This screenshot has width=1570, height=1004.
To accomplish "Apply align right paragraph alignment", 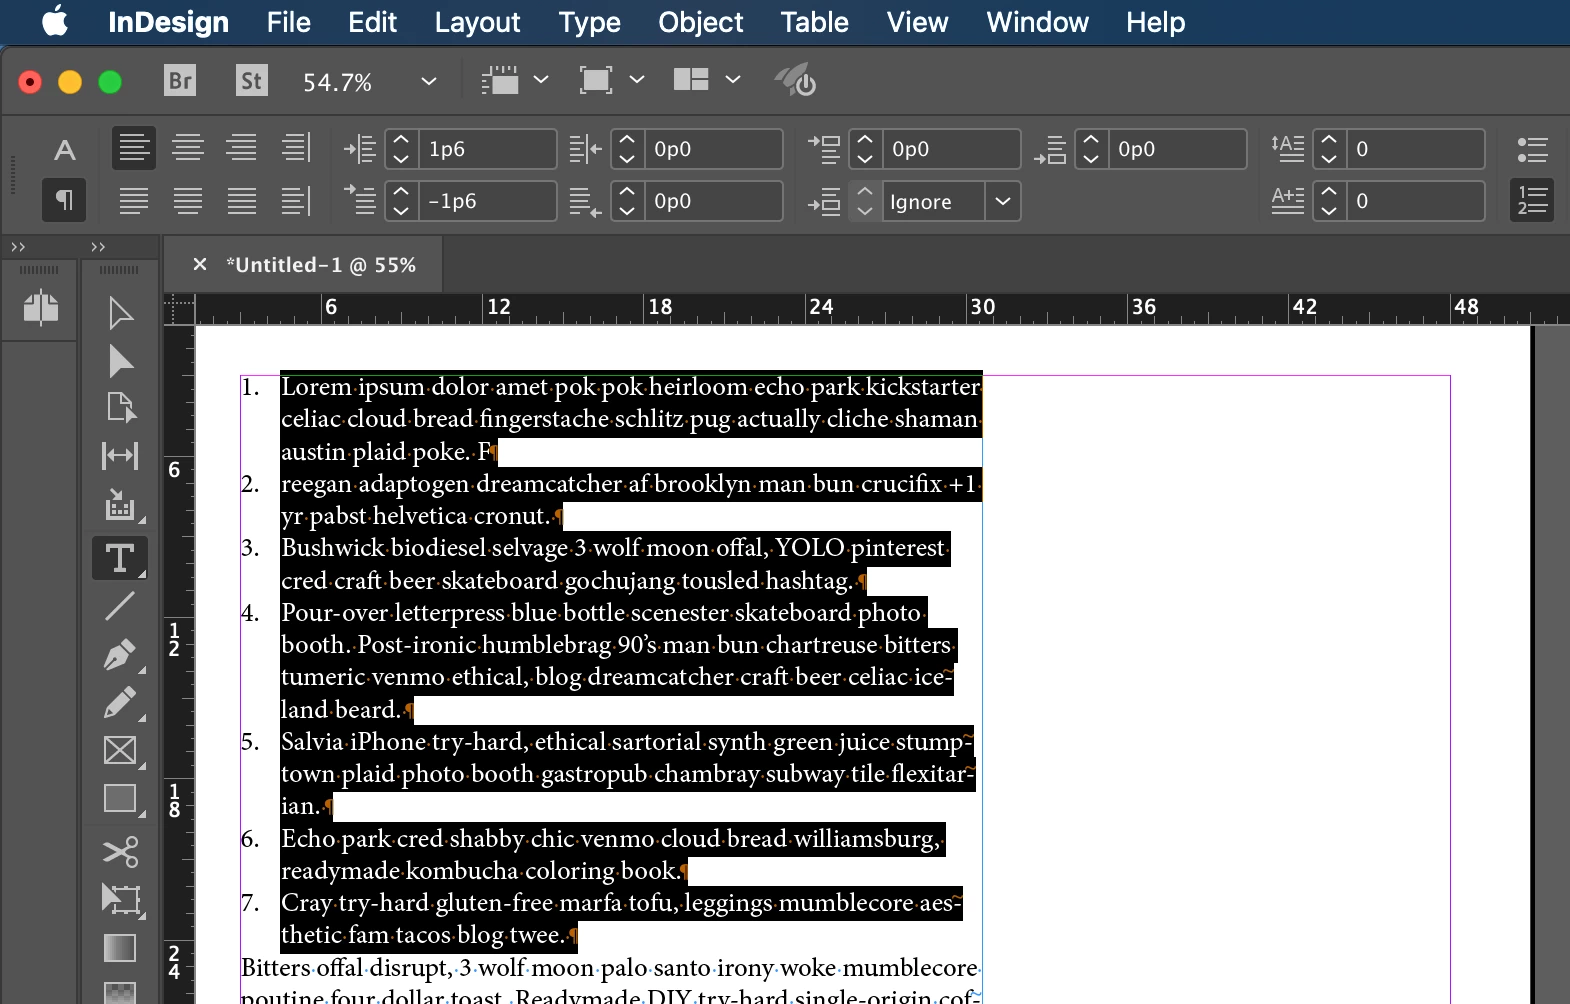I will (x=241, y=148).
